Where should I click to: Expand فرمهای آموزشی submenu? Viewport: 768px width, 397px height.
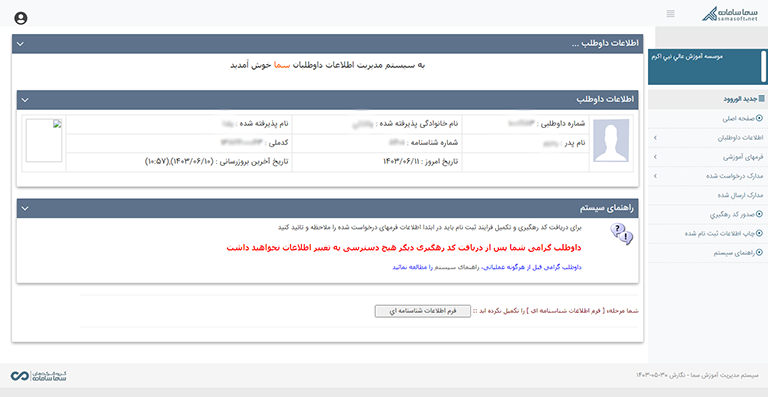pos(708,157)
